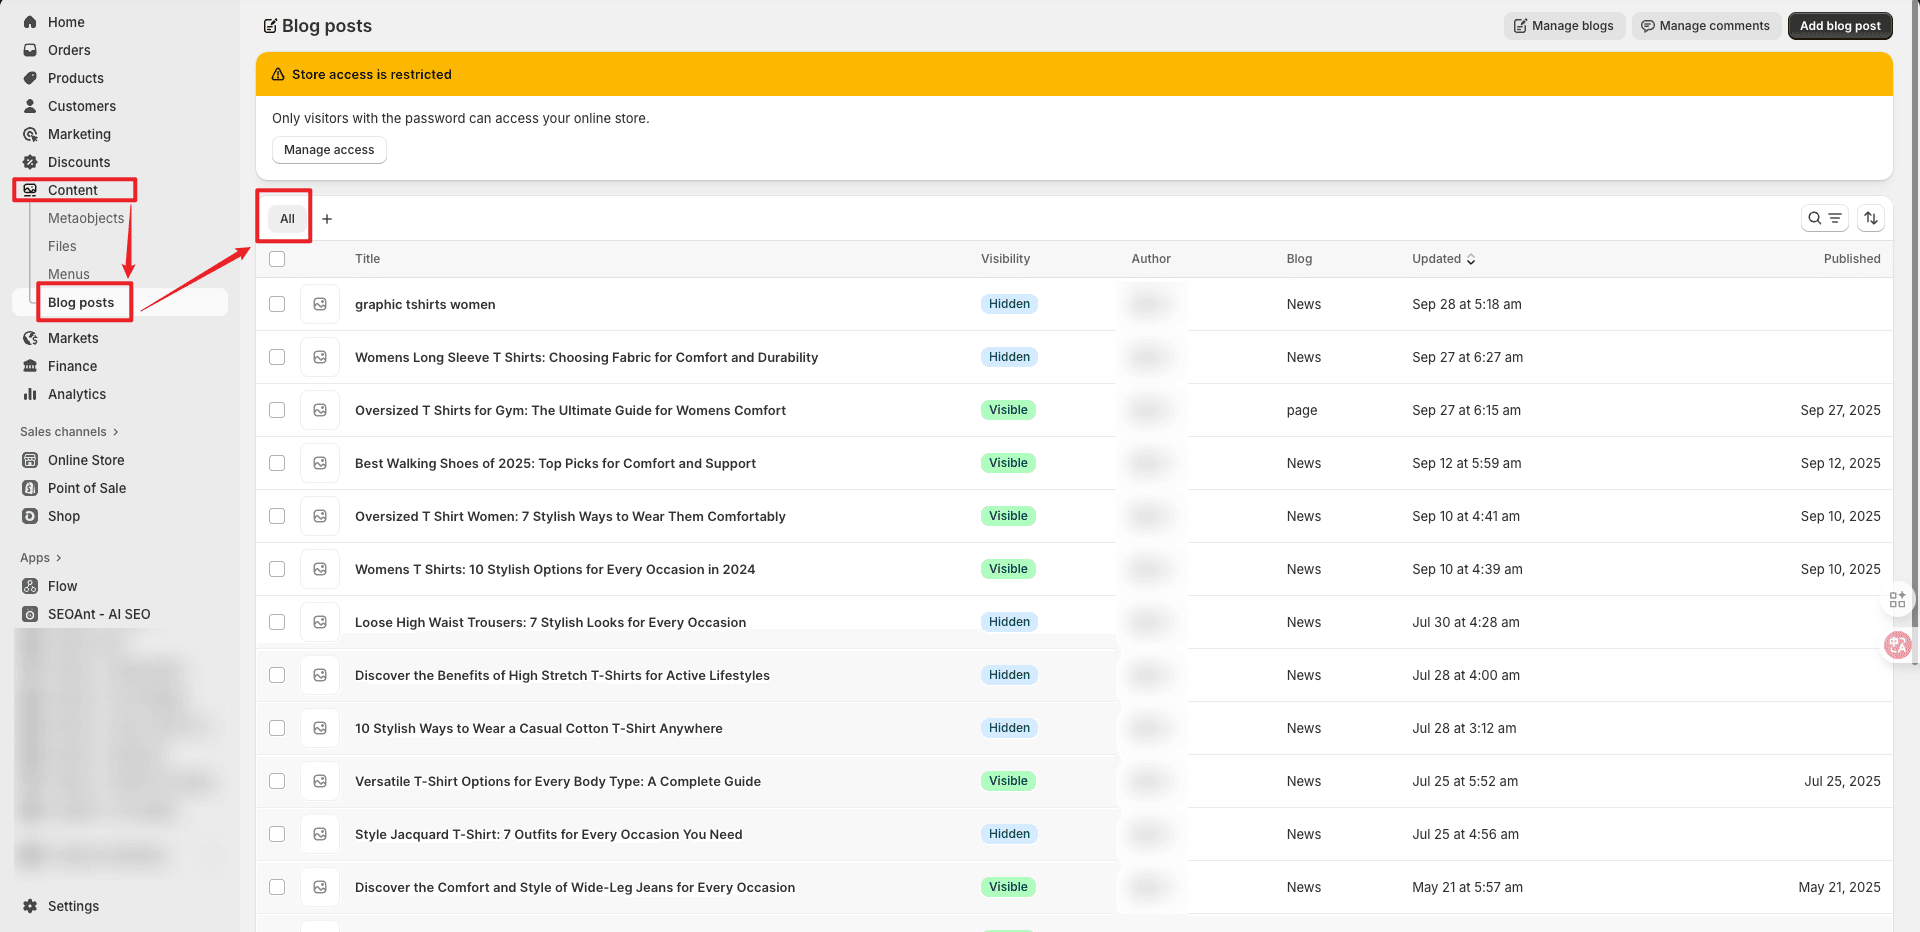This screenshot has height=932, width=1920.
Task: Open the Flow app icon
Action: [x=30, y=586]
